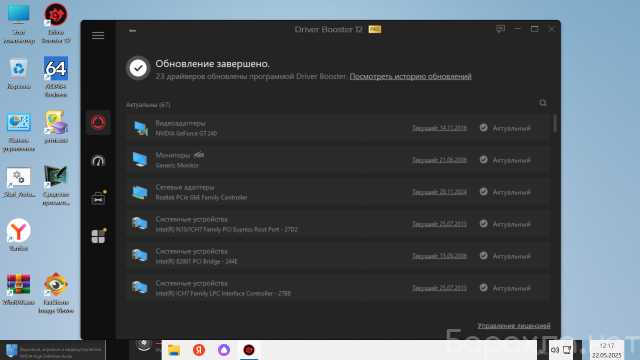
Task: Open current date link for PCI Express Root Port
Action: click(439, 224)
